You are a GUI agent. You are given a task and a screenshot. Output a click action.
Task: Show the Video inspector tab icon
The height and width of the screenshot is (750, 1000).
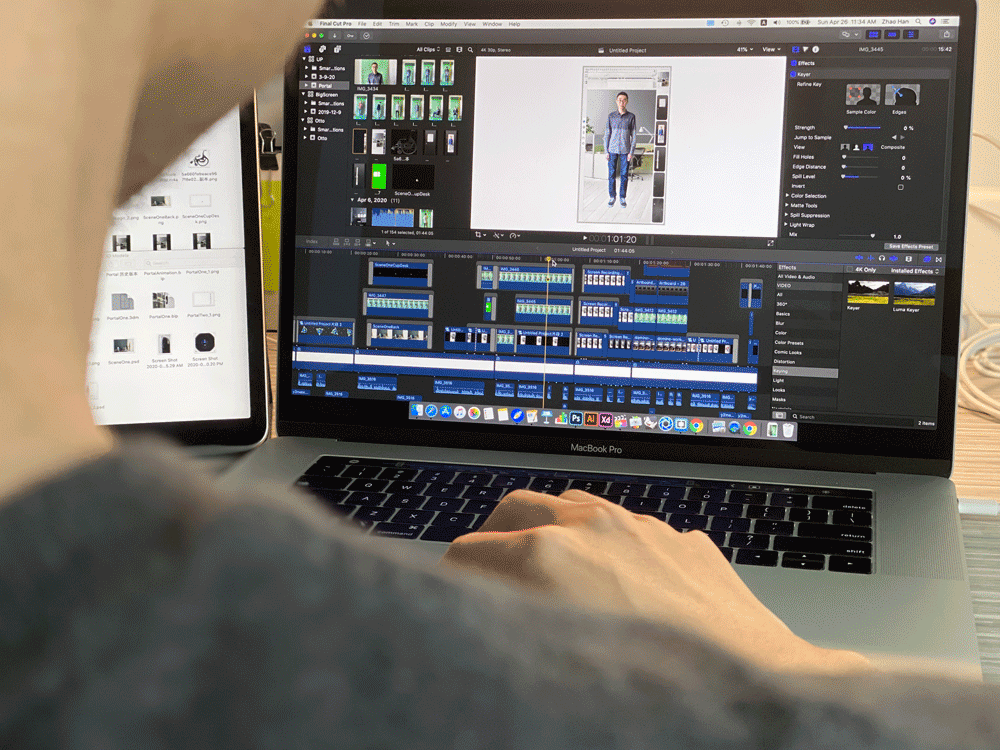coord(795,49)
